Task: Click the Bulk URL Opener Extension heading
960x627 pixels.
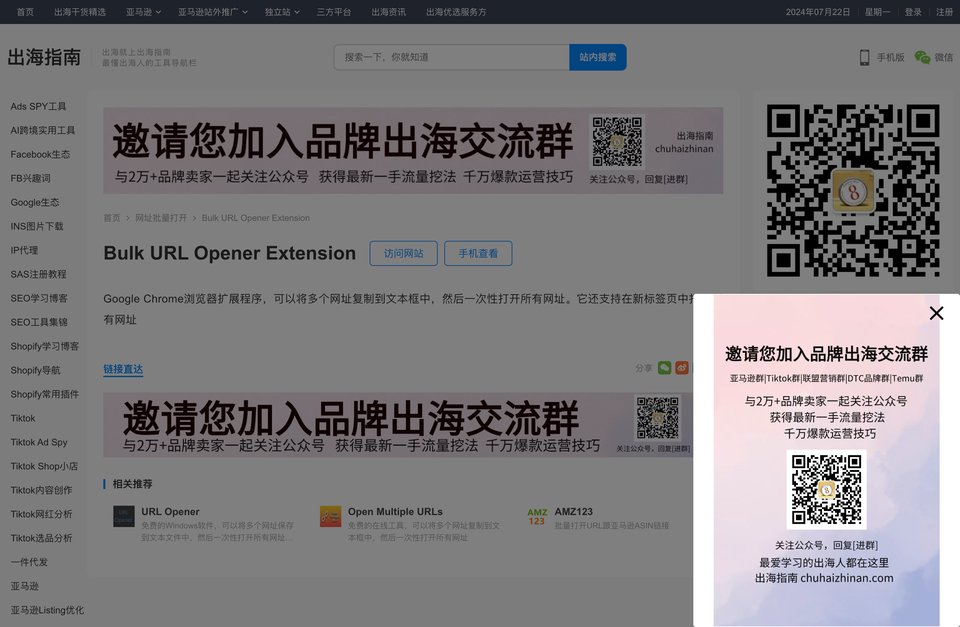Action: pos(230,253)
